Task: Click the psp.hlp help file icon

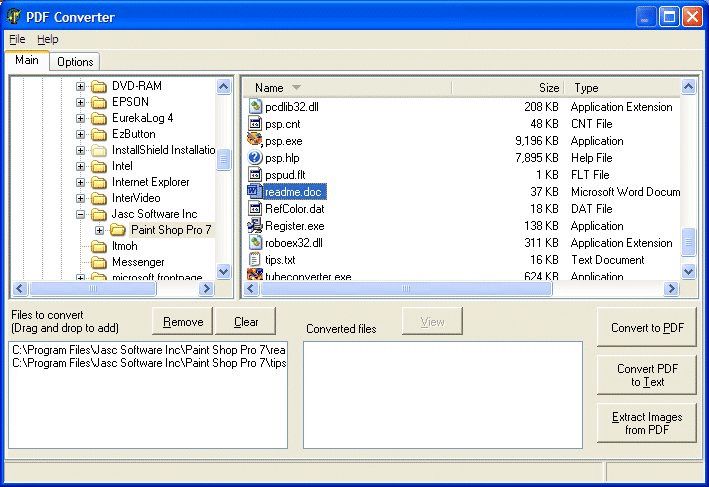Action: [255, 158]
